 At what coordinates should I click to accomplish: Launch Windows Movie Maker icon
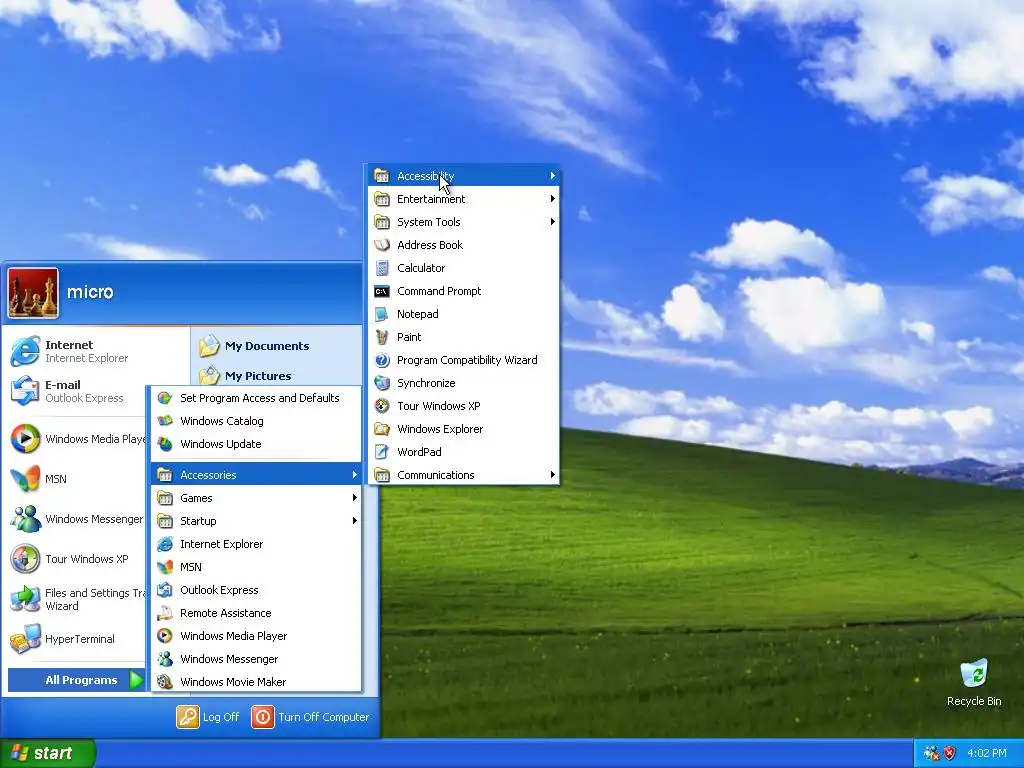(165, 682)
